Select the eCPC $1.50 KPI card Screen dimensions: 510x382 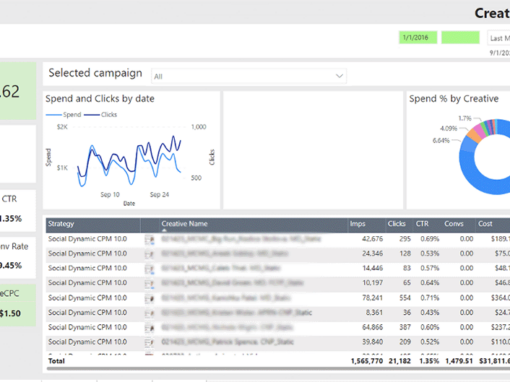tap(18, 305)
